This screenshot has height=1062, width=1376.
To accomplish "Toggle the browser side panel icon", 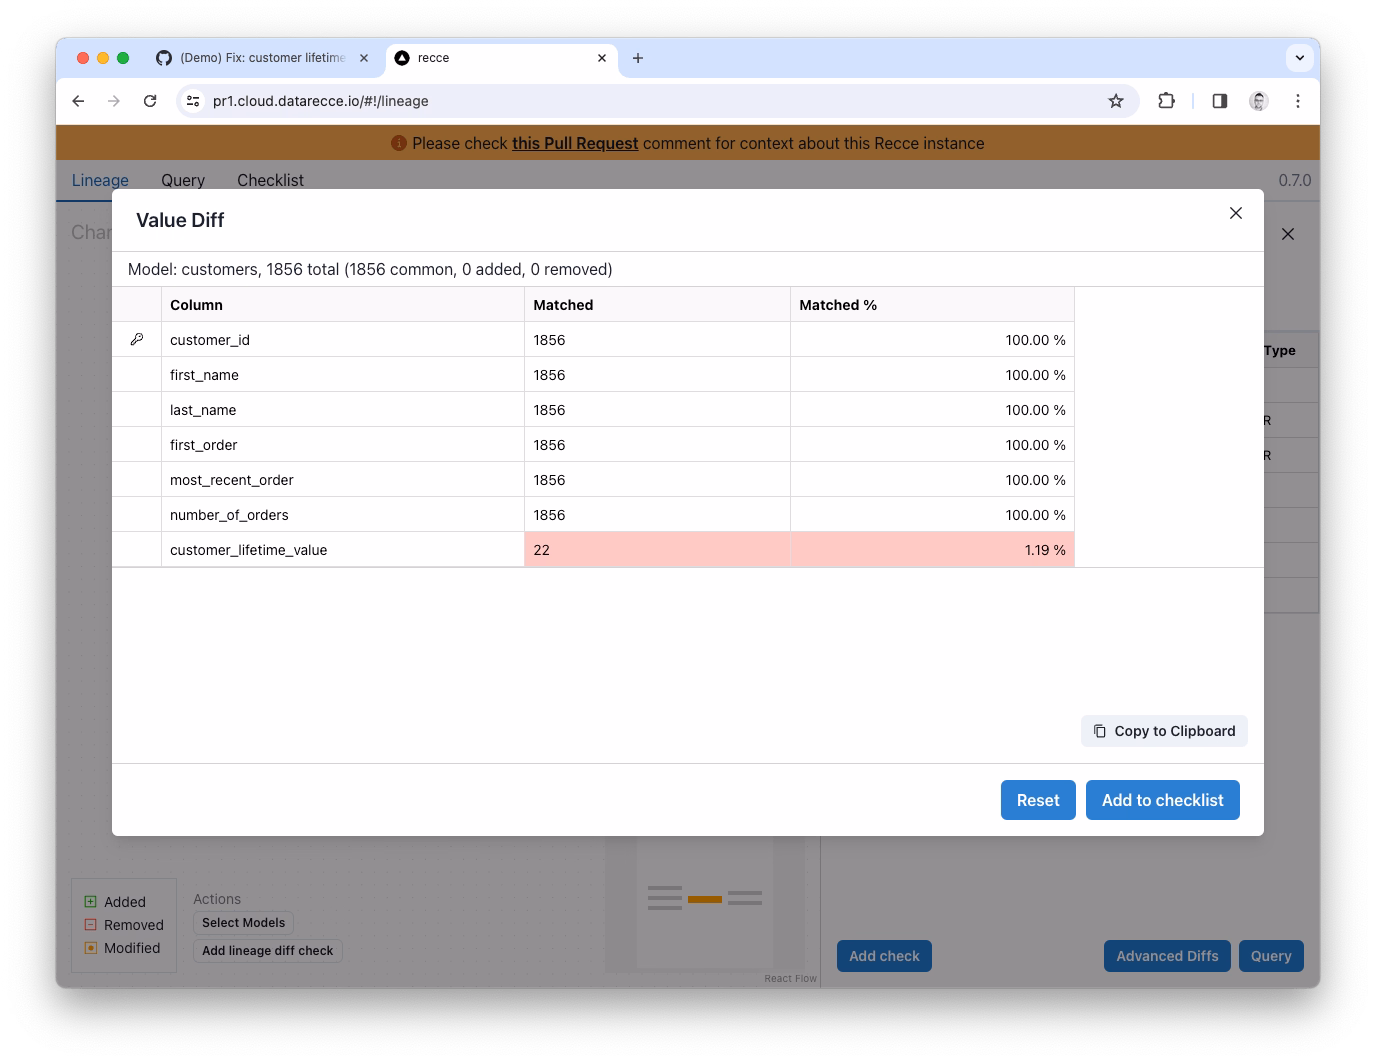I will click(x=1219, y=101).
